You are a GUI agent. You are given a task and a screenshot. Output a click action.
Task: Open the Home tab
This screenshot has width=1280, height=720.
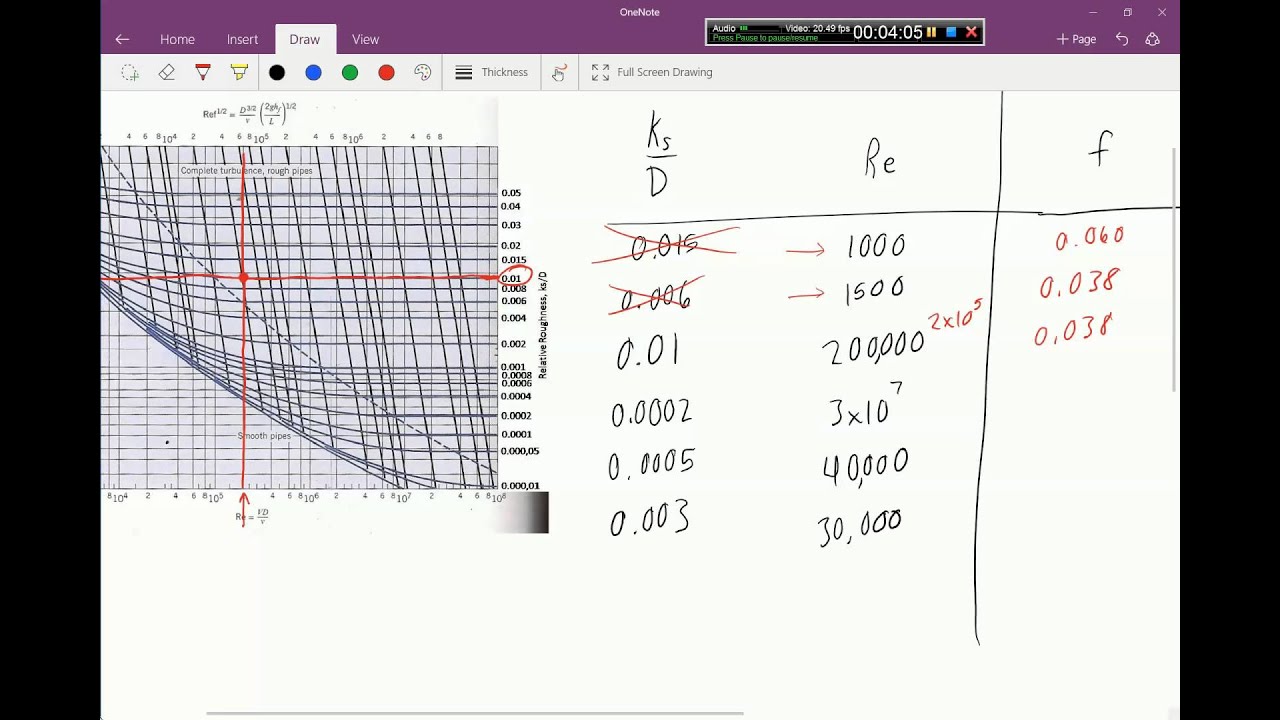coord(177,39)
